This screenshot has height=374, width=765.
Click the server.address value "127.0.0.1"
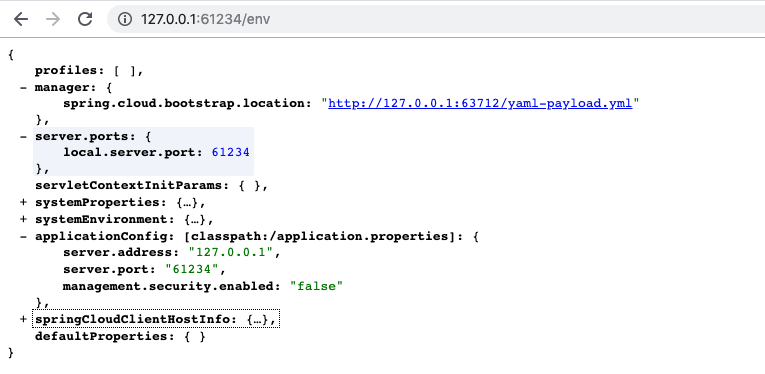coord(232,253)
